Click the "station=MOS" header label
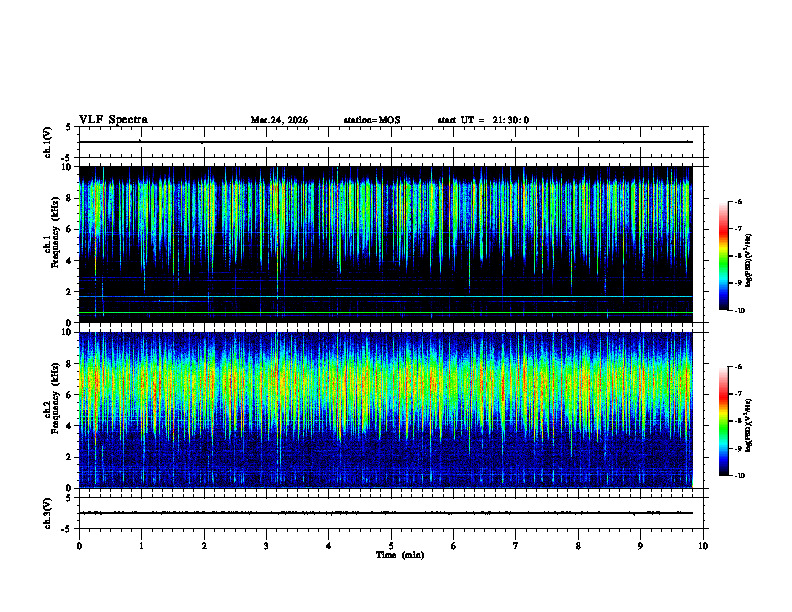Screen dimensions: 792x612 pyautogui.click(x=372, y=120)
